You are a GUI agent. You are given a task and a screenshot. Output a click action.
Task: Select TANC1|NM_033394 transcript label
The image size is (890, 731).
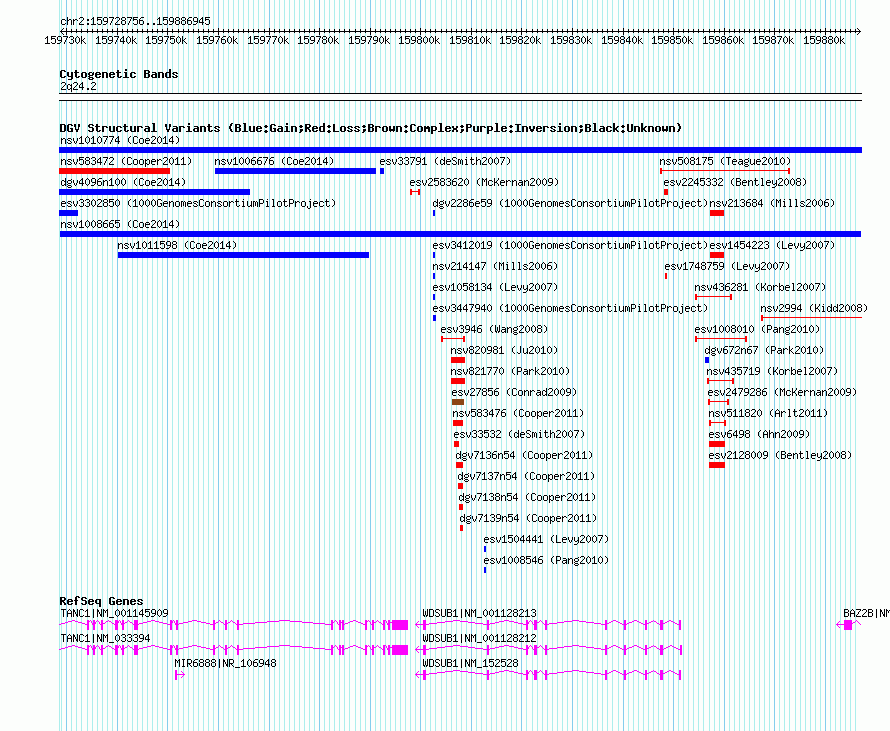click(x=105, y=638)
